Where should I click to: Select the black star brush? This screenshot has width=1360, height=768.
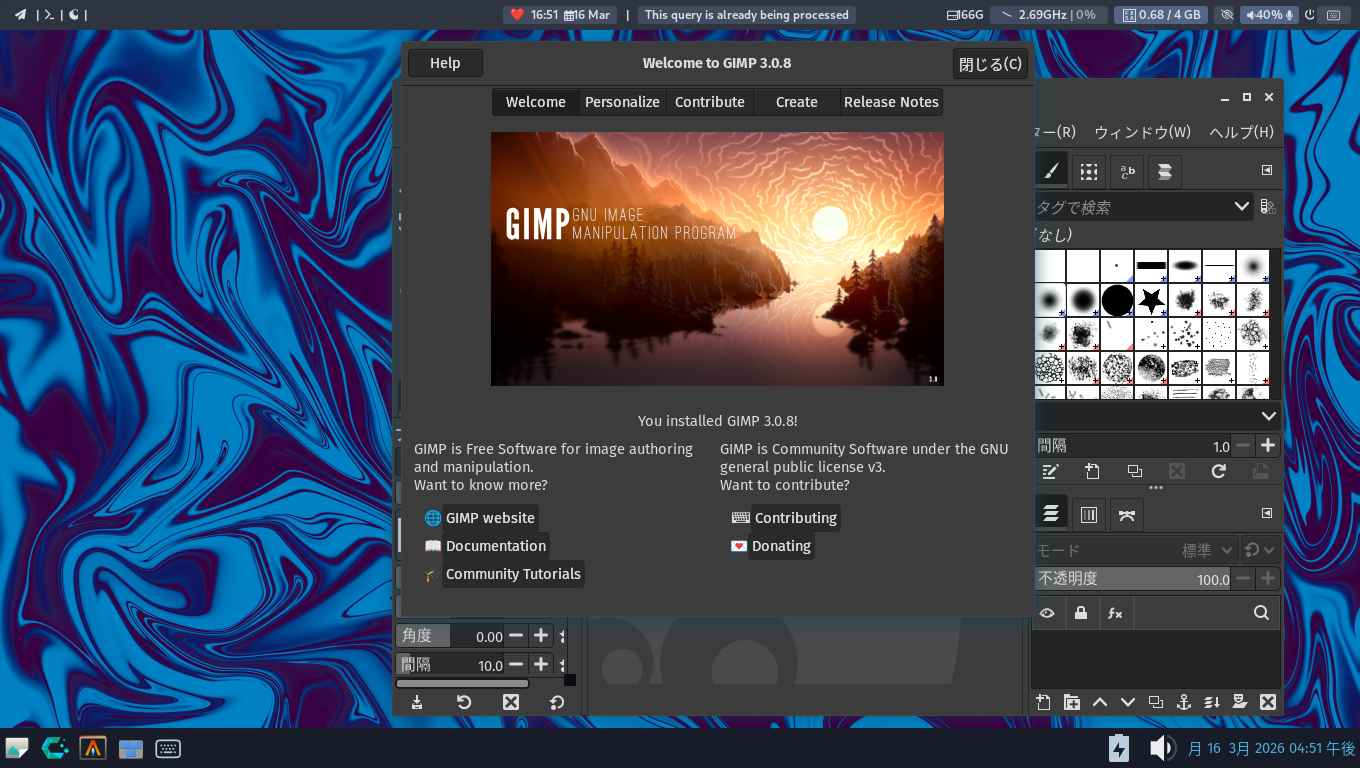pos(1151,300)
